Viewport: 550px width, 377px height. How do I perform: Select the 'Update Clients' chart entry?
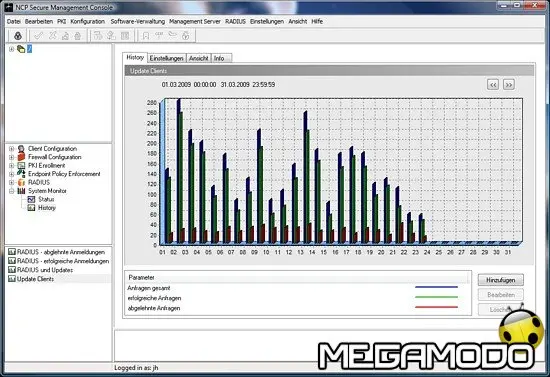(x=31, y=279)
